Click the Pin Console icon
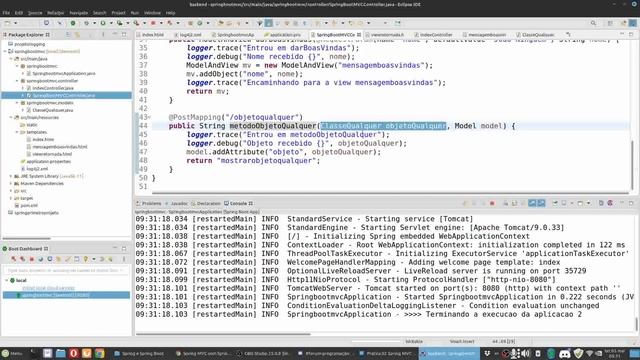Image resolution: width=640 pixels, height=360 pixels. (x=555, y=203)
